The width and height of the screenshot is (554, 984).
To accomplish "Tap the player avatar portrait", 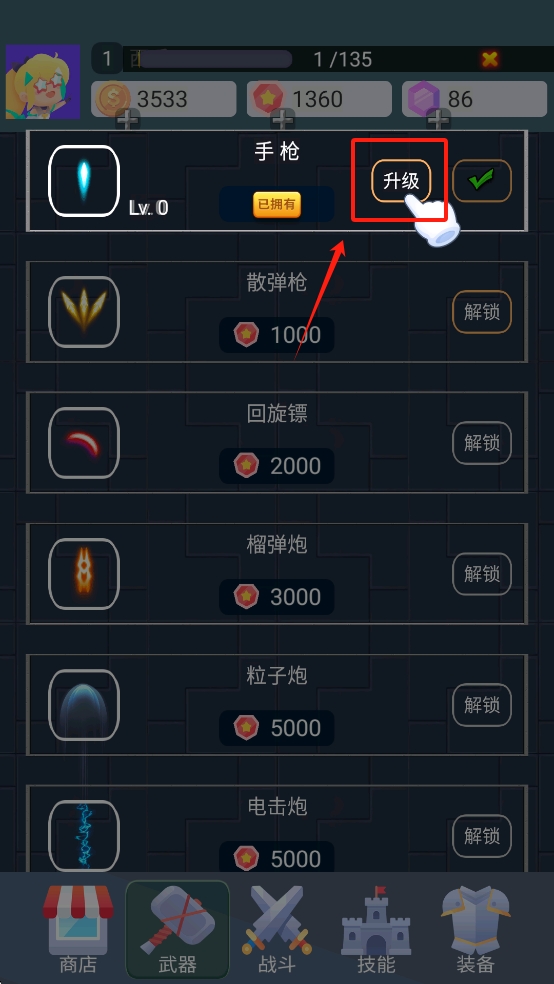I will 43,82.
